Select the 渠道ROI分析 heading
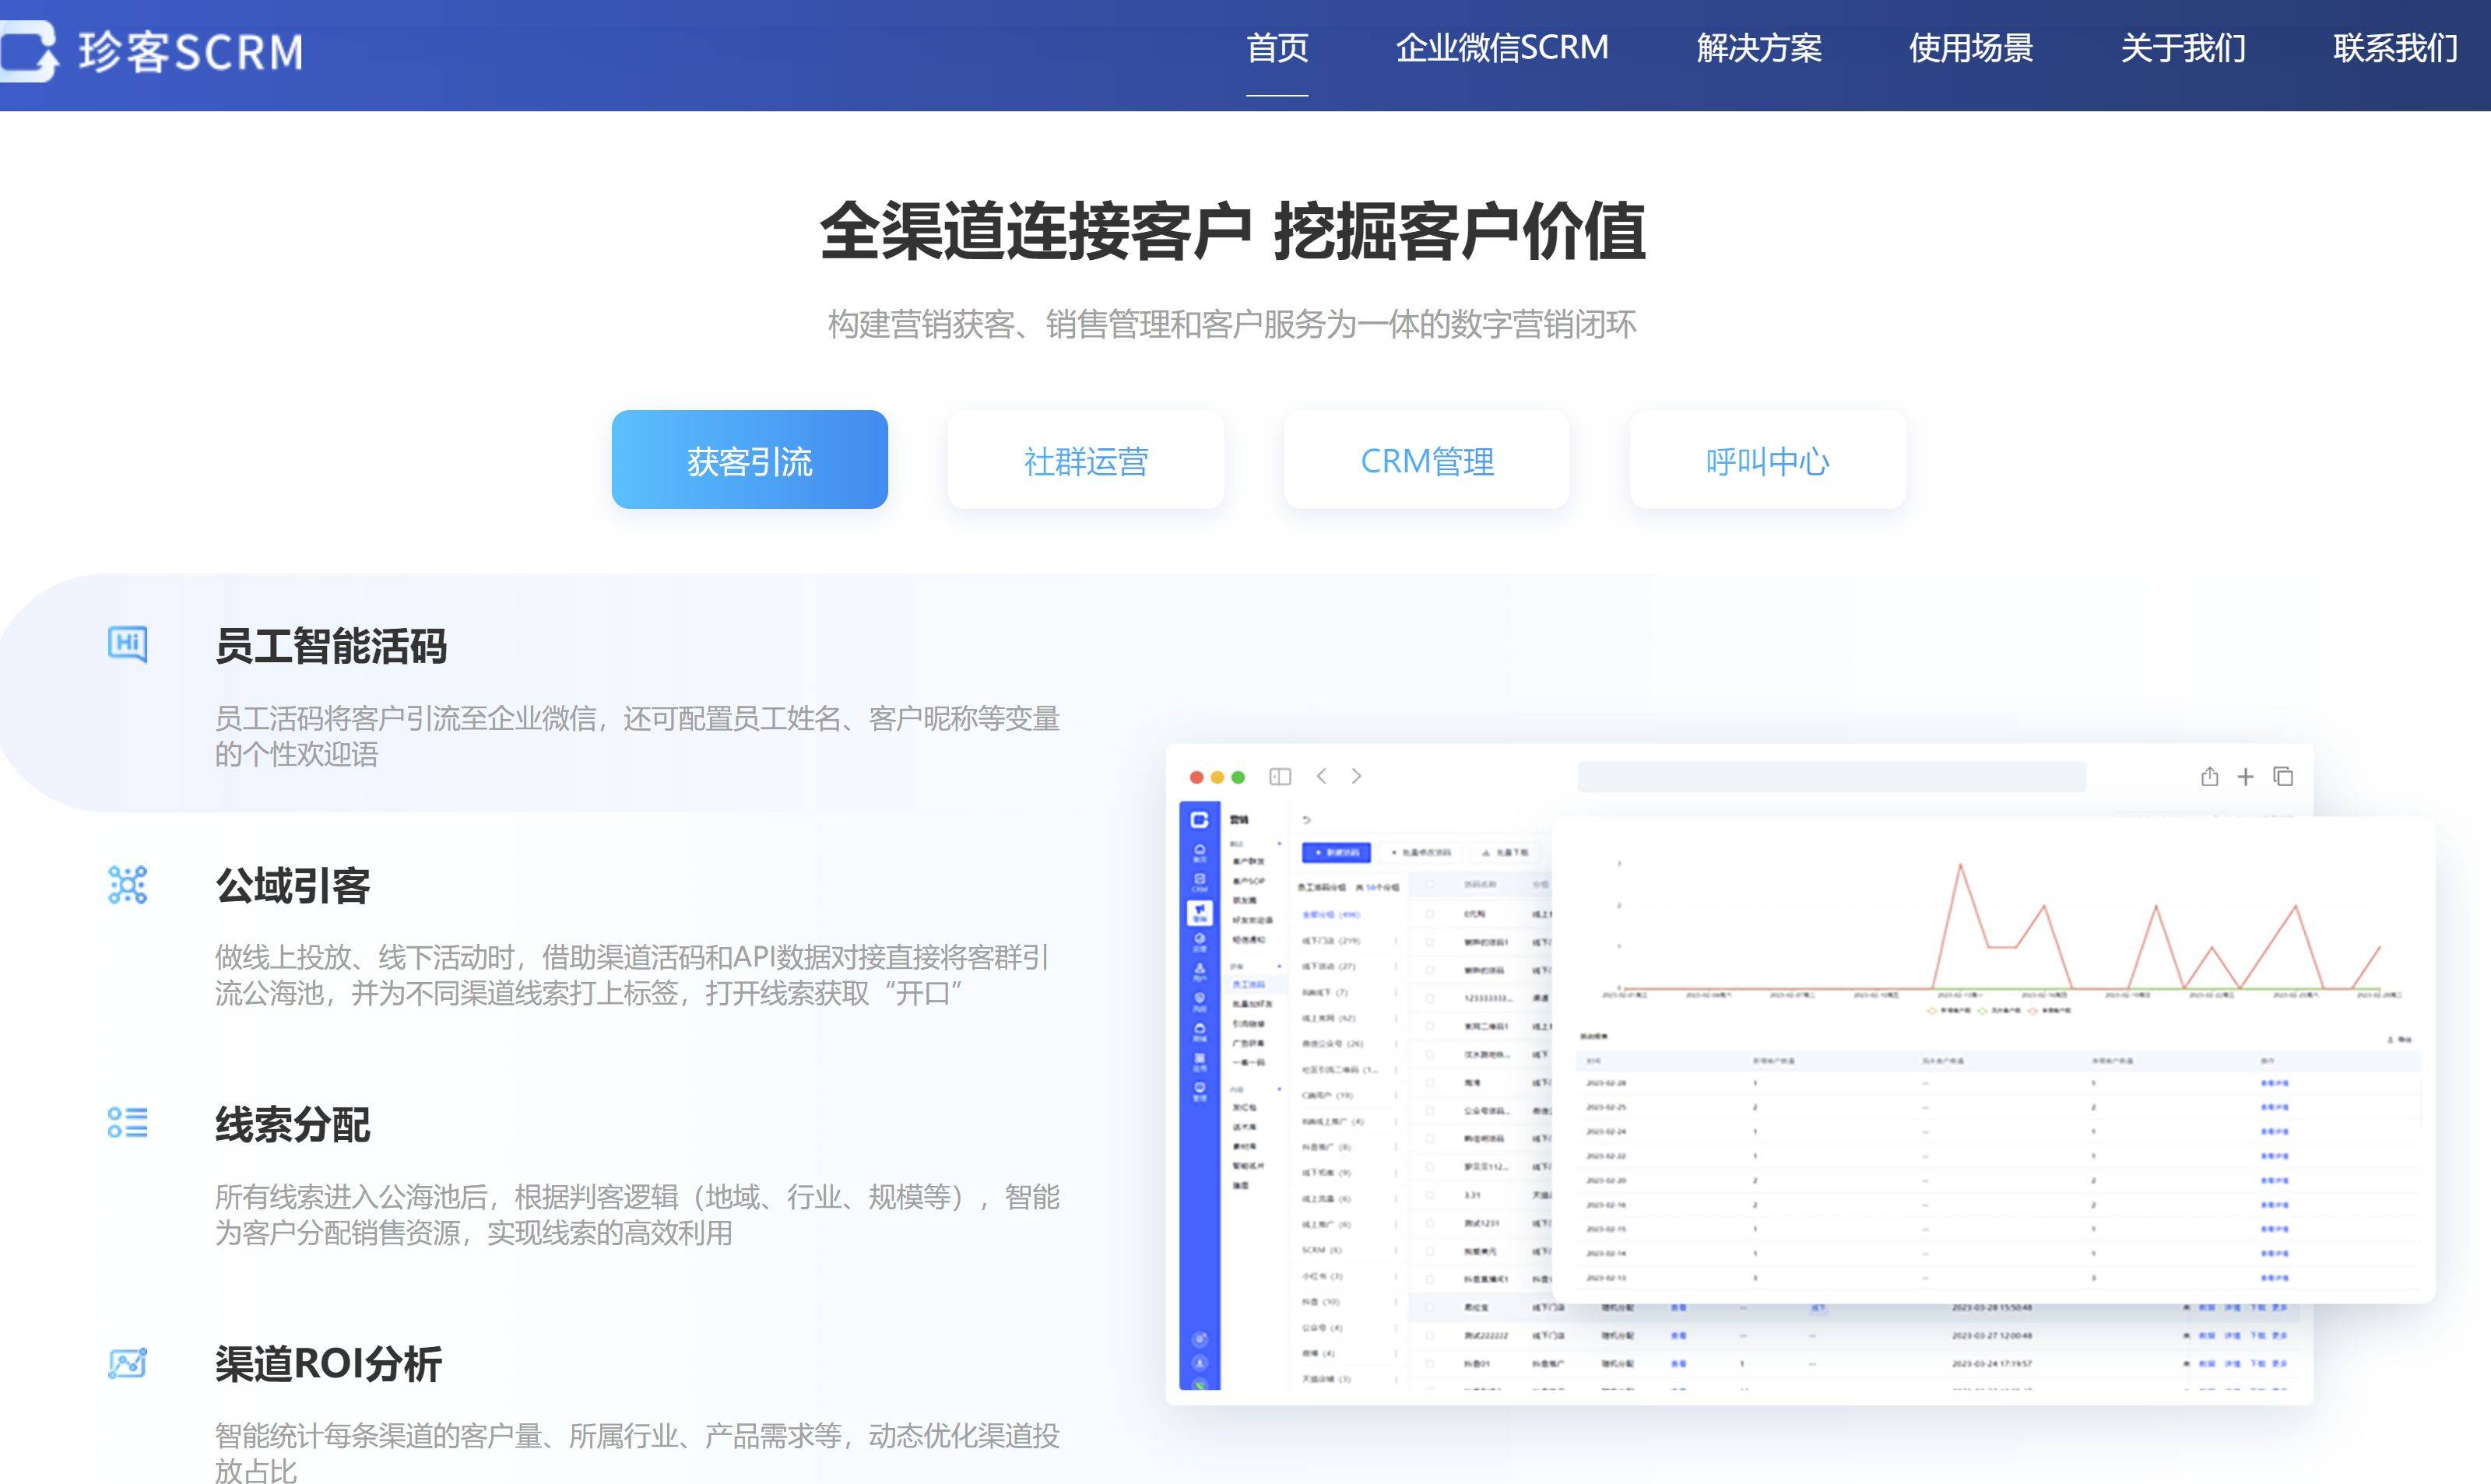Viewport: 2491px width, 1484px height. [328, 1364]
